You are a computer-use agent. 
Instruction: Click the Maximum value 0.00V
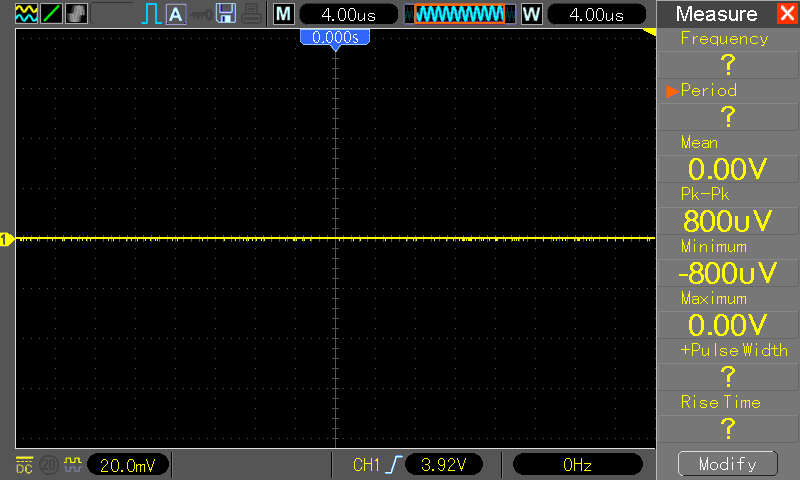pos(728,325)
